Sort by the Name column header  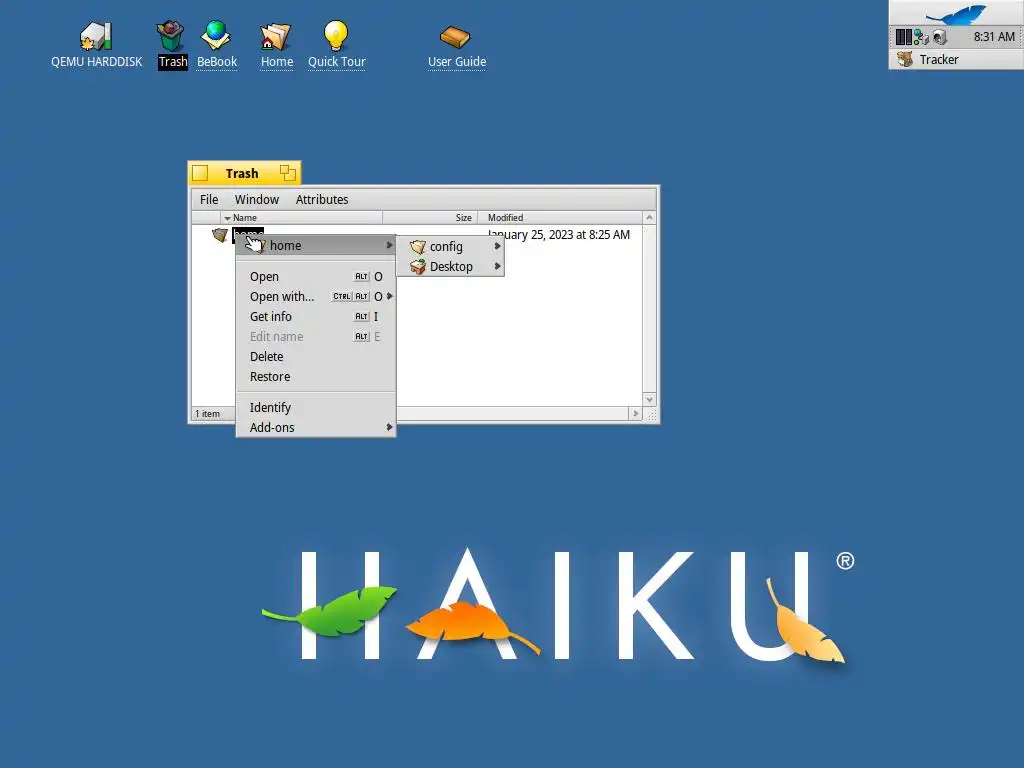pyautogui.click(x=302, y=217)
